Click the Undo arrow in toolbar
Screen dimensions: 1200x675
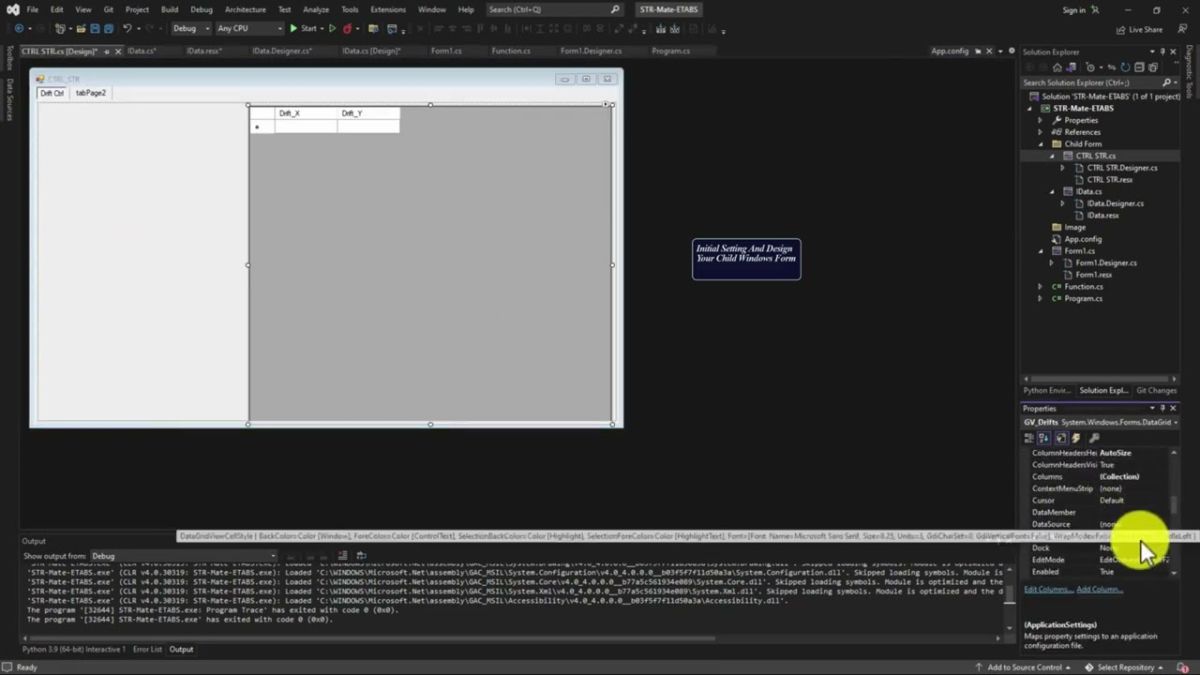point(127,28)
